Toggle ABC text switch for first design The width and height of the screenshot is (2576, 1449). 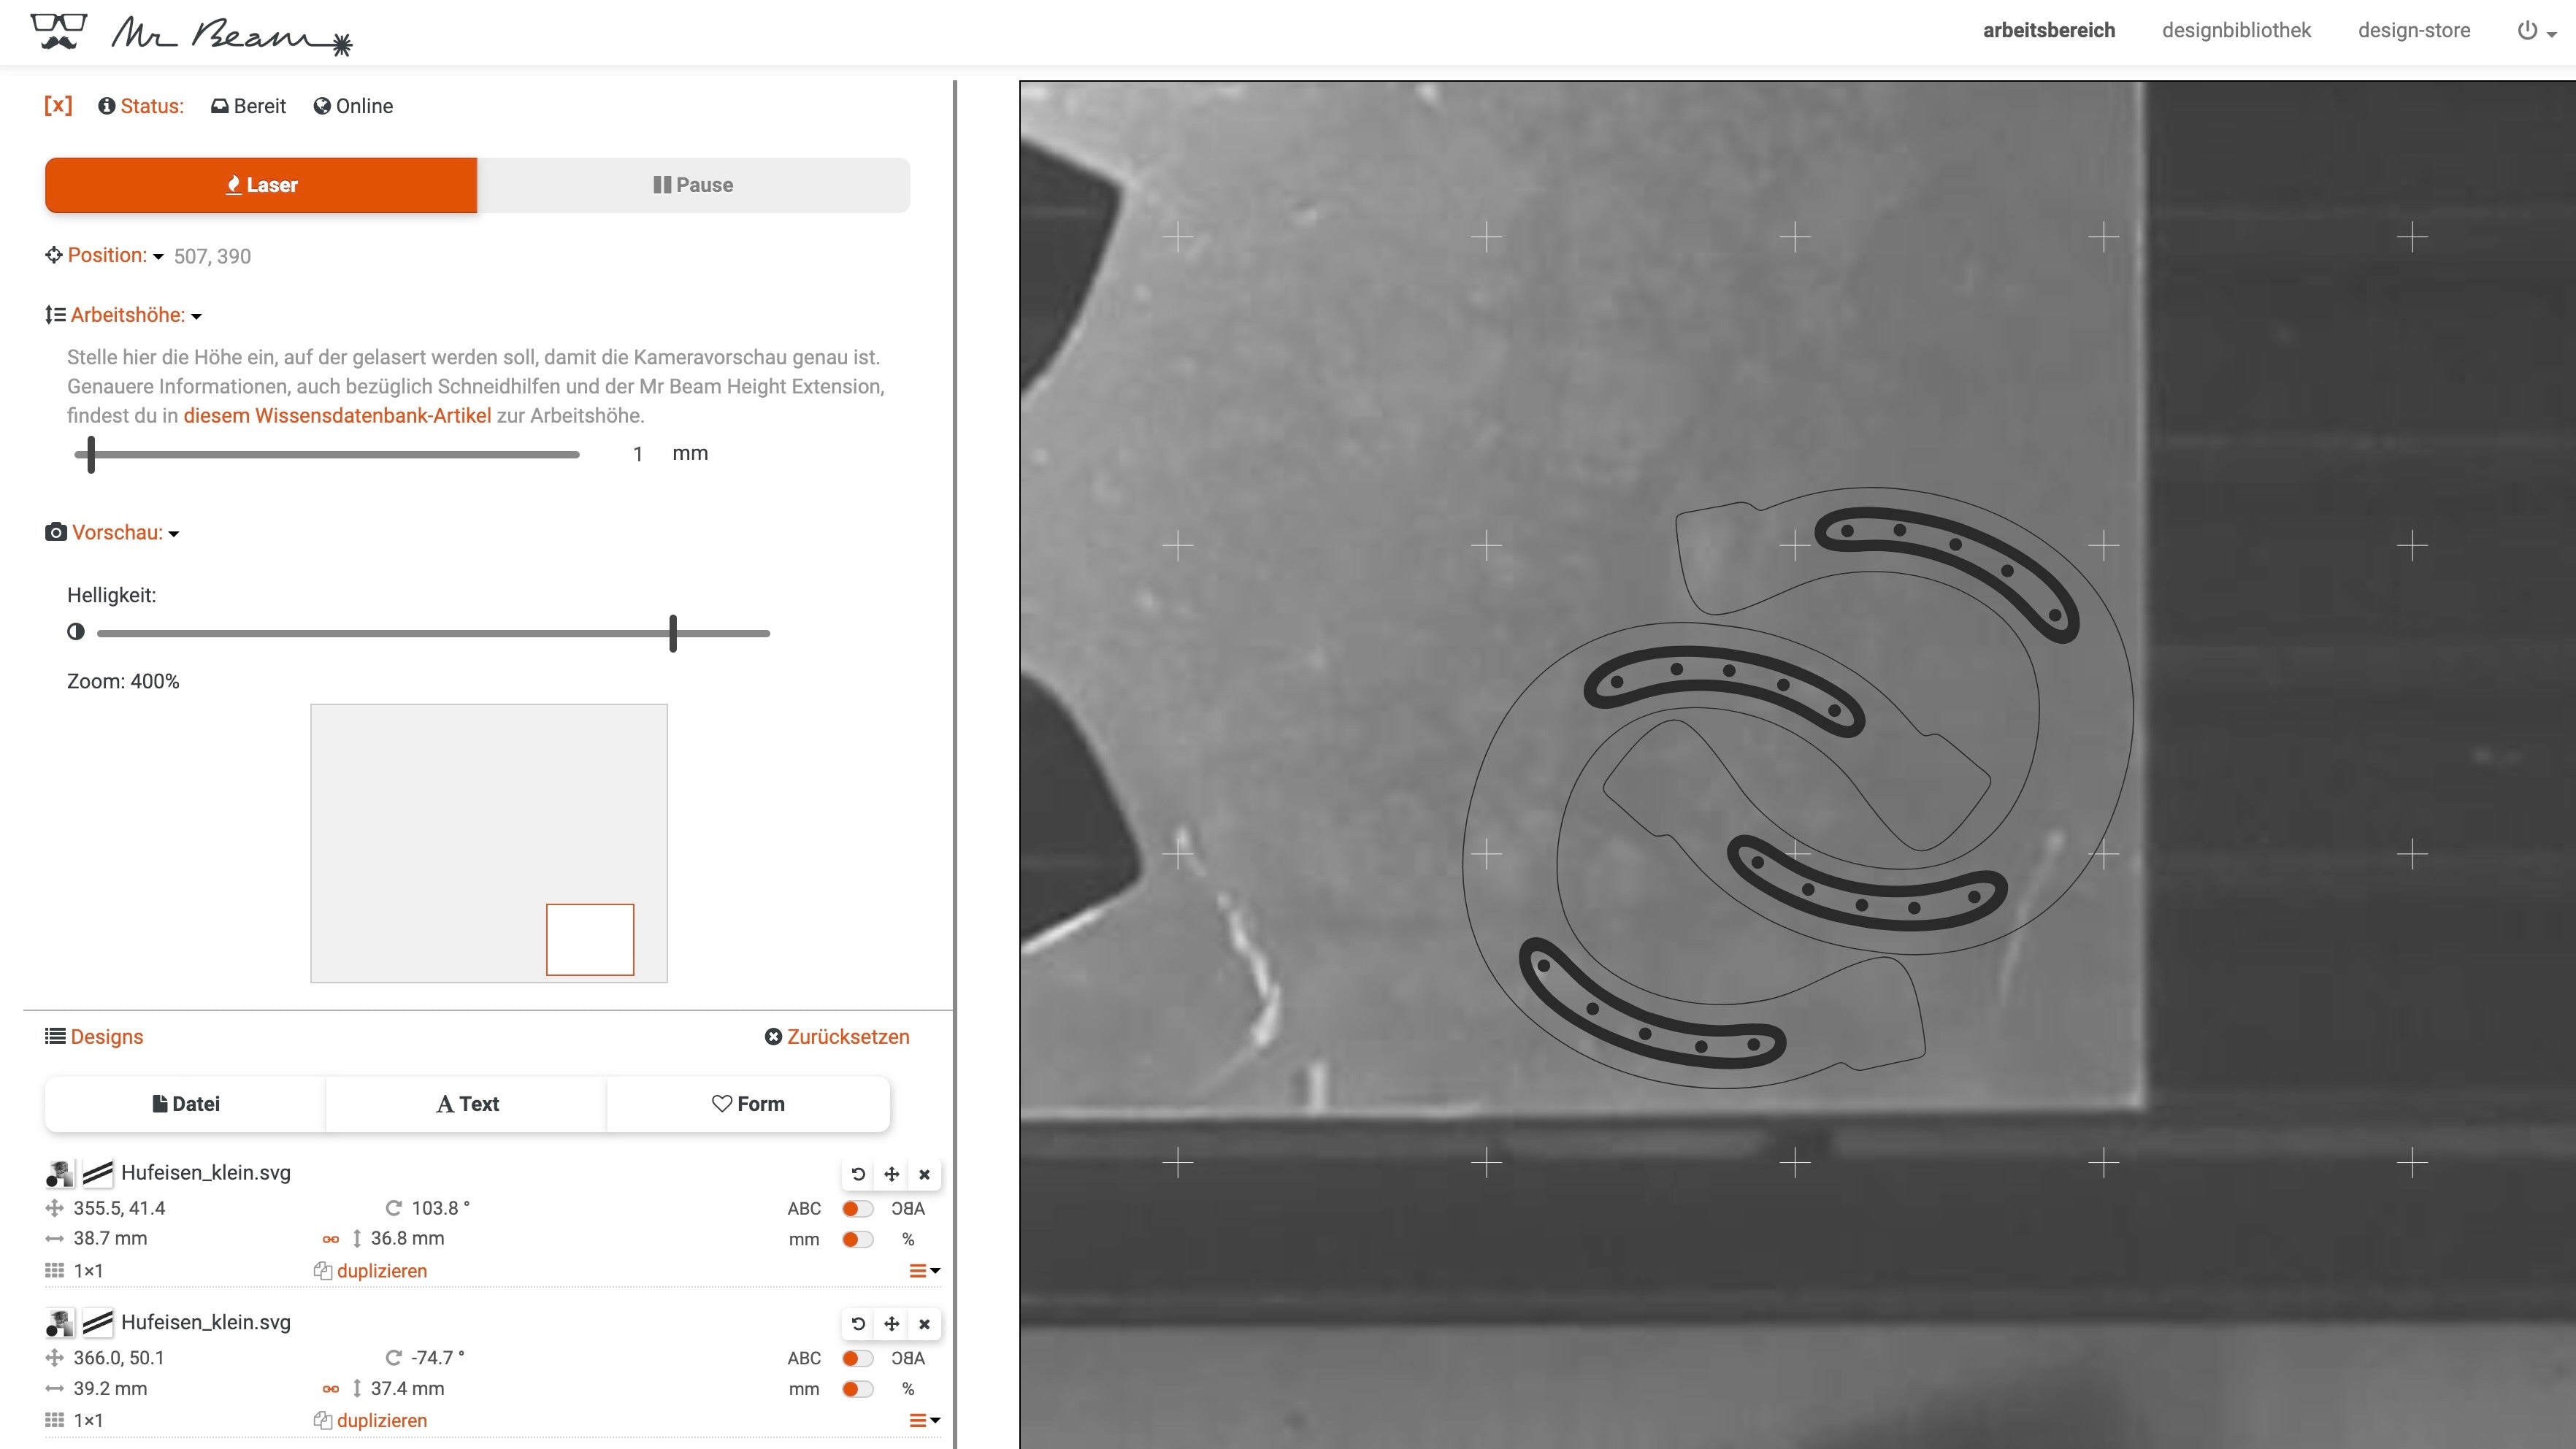click(x=856, y=1208)
